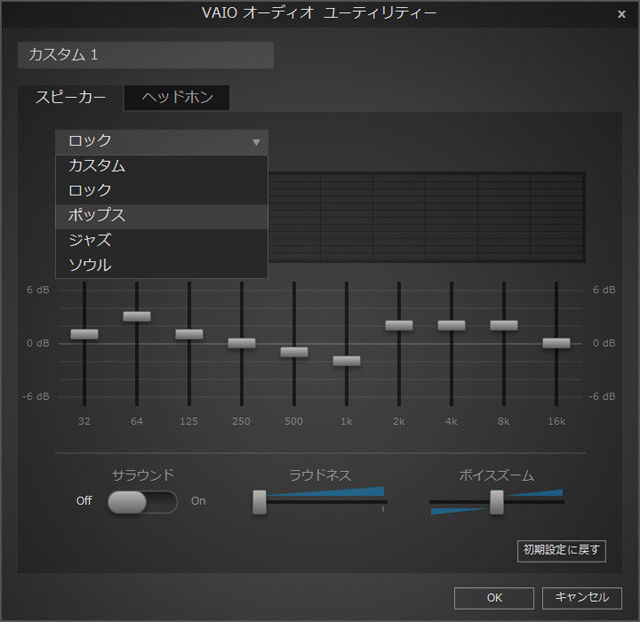This screenshot has height=622, width=640.
Task: Click the 16k equalizer slider handle
Action: pos(556,343)
